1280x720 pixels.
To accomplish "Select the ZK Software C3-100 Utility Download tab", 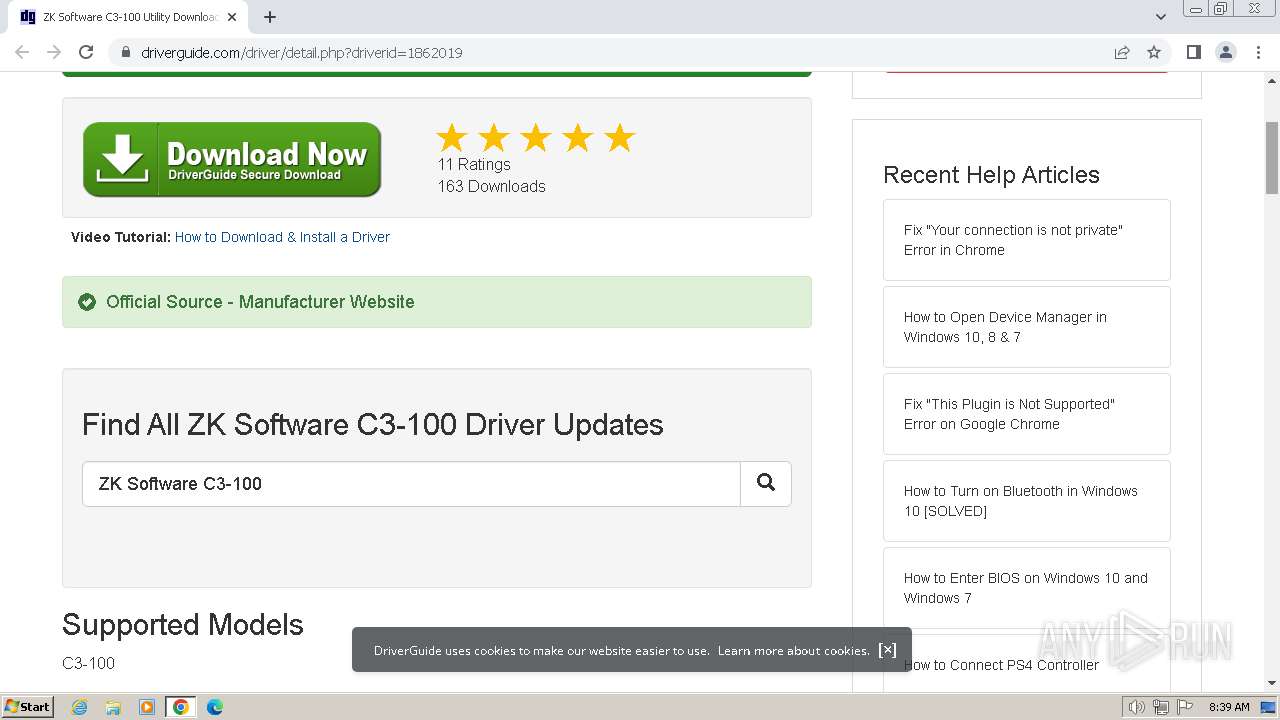I will coord(130,17).
